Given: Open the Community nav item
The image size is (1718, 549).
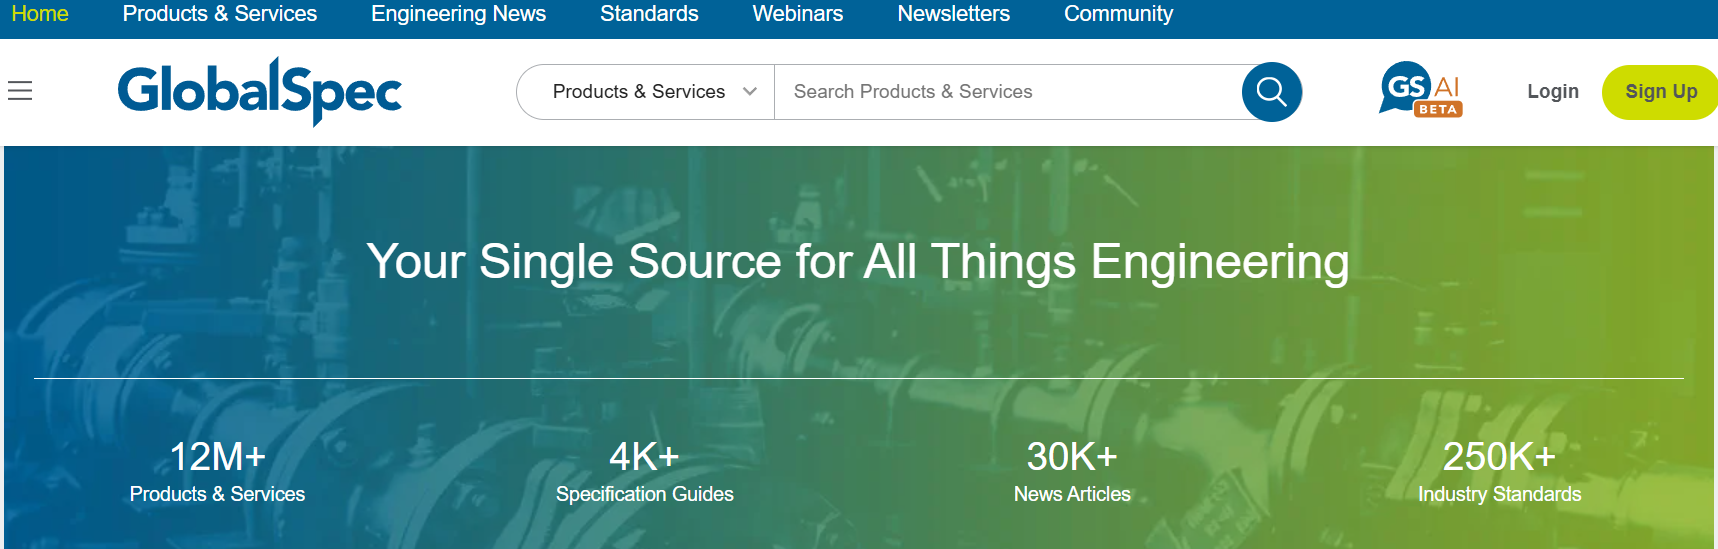Looking at the screenshot, I should [x=1118, y=14].
